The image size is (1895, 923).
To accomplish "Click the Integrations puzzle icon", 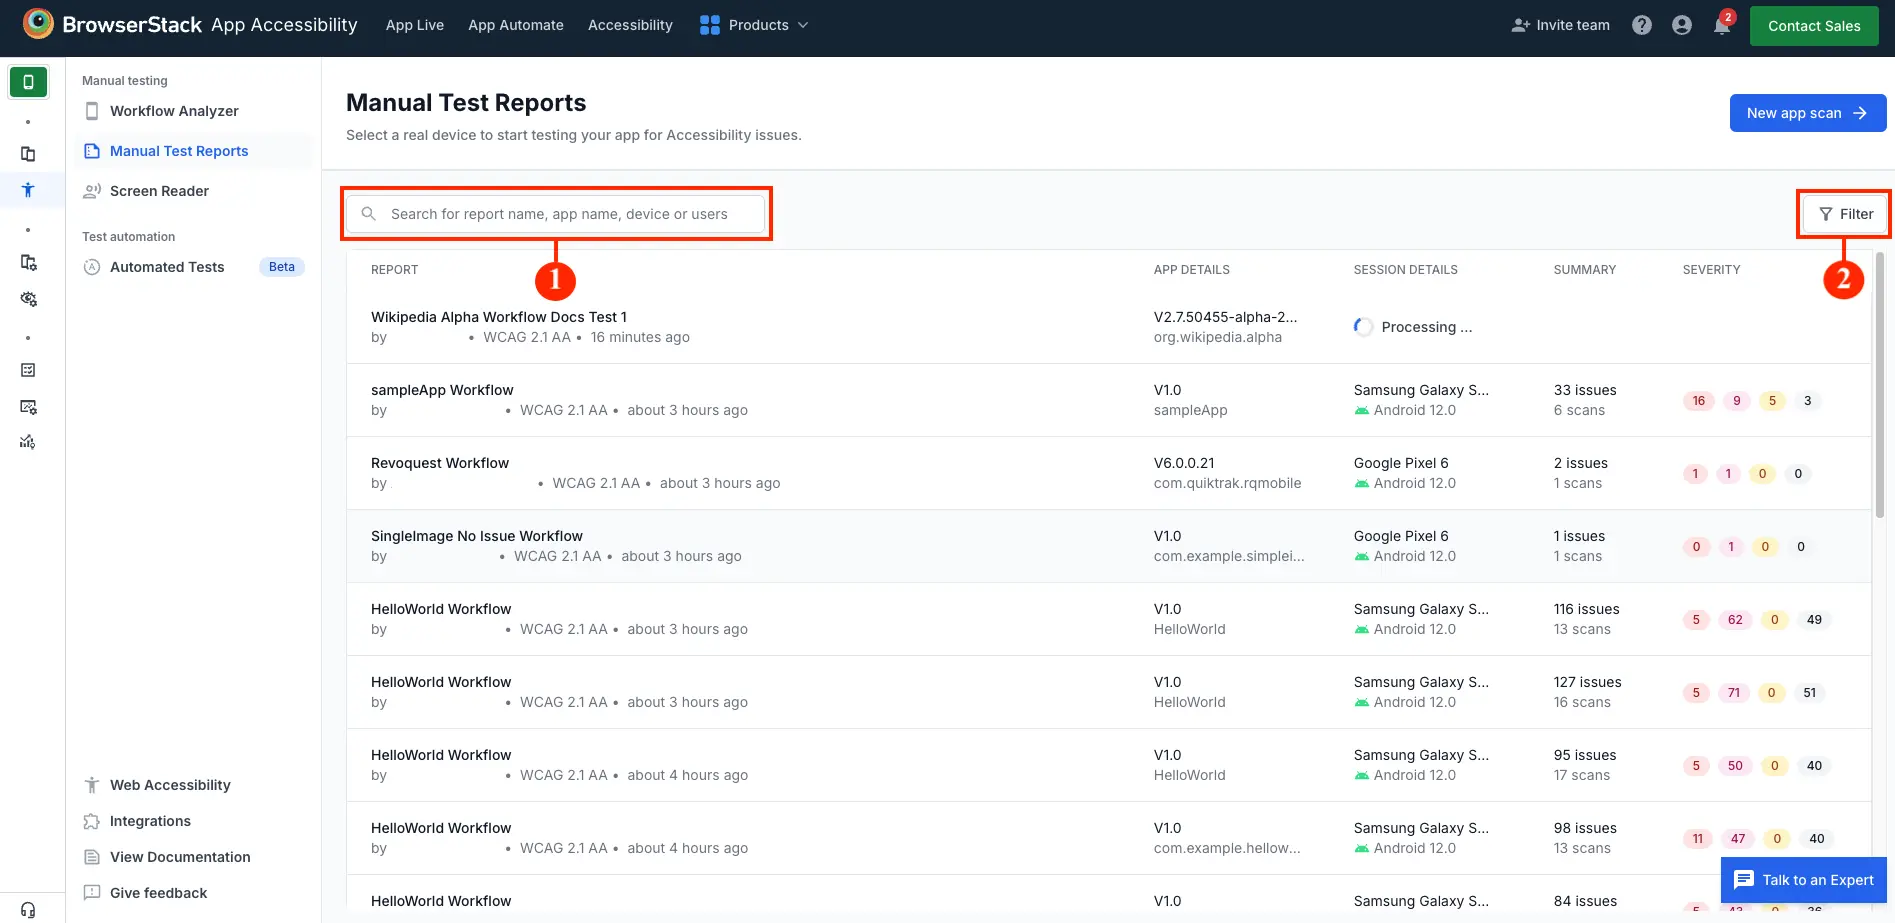I will tap(92, 821).
